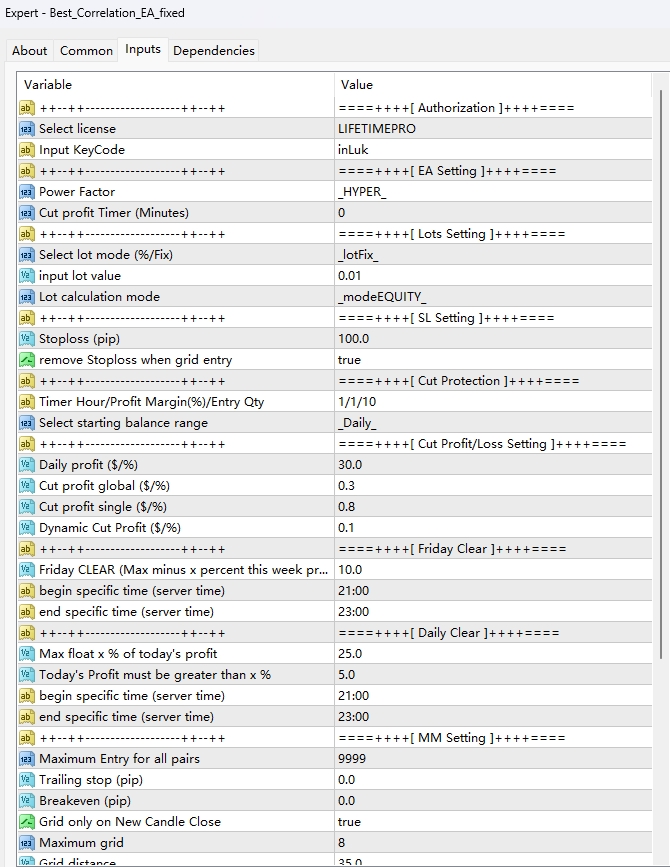Click the double icon beside input lot value
The height and width of the screenshot is (867, 670).
click(x=27, y=276)
